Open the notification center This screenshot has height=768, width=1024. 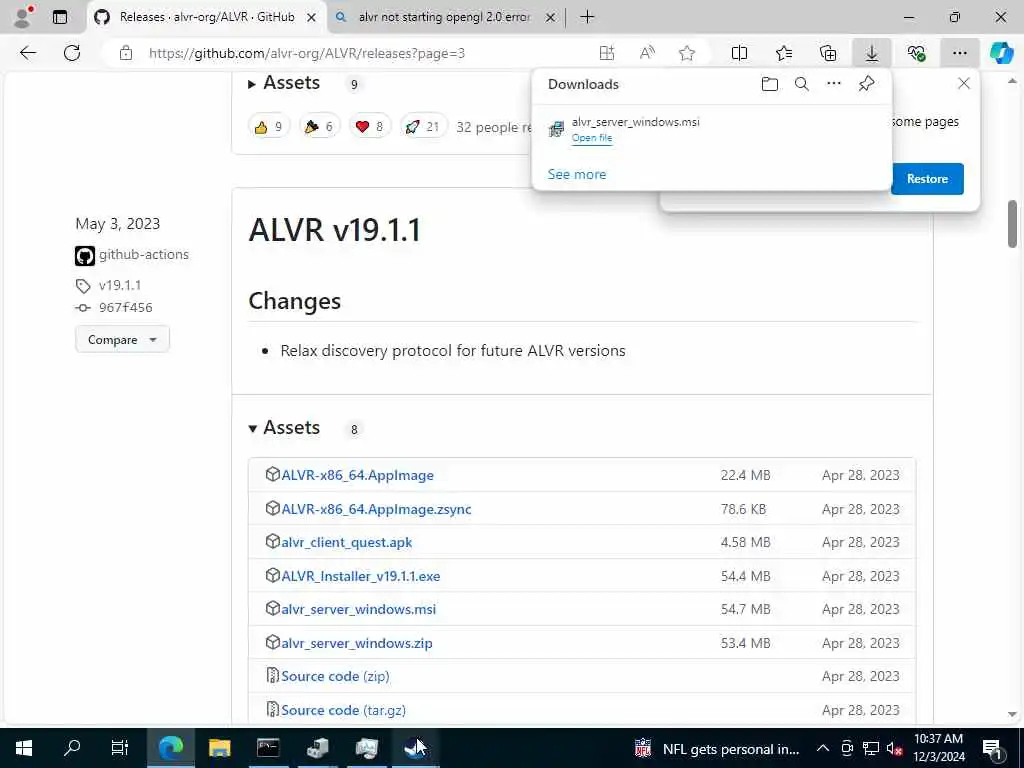[992, 748]
